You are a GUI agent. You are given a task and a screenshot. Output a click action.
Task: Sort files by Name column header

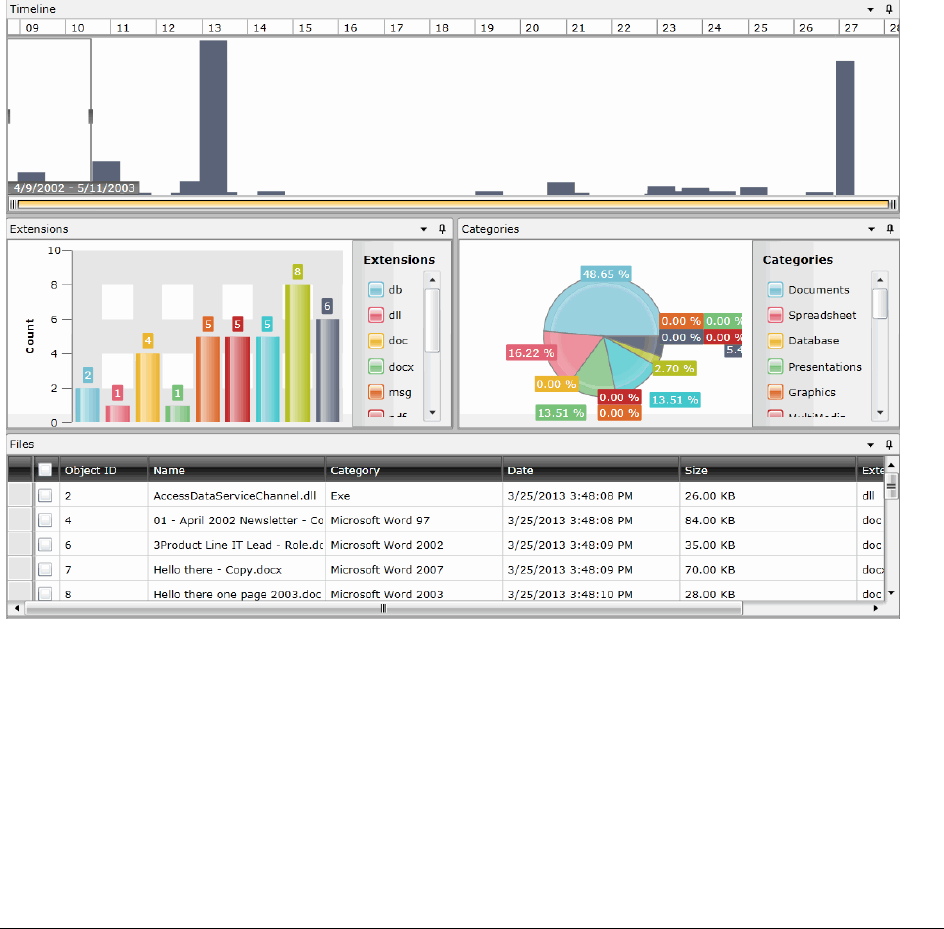point(236,470)
